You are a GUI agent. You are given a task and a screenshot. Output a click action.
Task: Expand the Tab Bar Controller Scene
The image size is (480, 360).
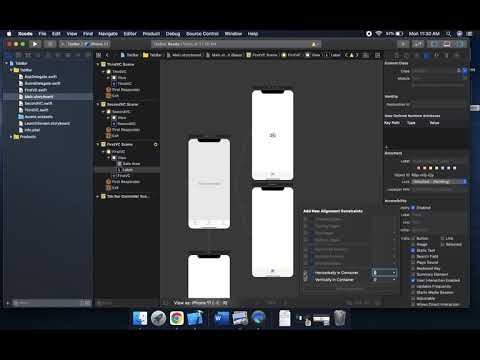(x=98, y=196)
